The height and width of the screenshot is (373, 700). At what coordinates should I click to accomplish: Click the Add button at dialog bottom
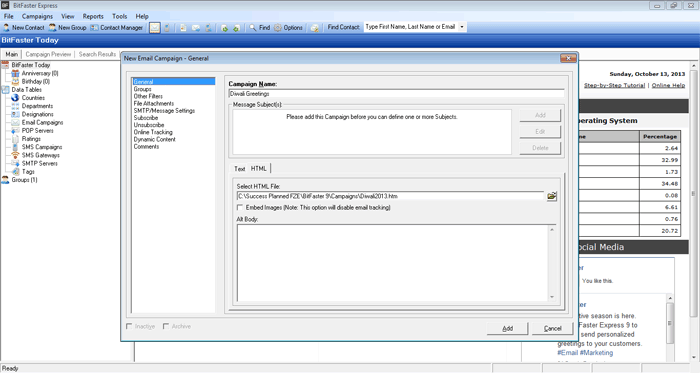tap(508, 328)
